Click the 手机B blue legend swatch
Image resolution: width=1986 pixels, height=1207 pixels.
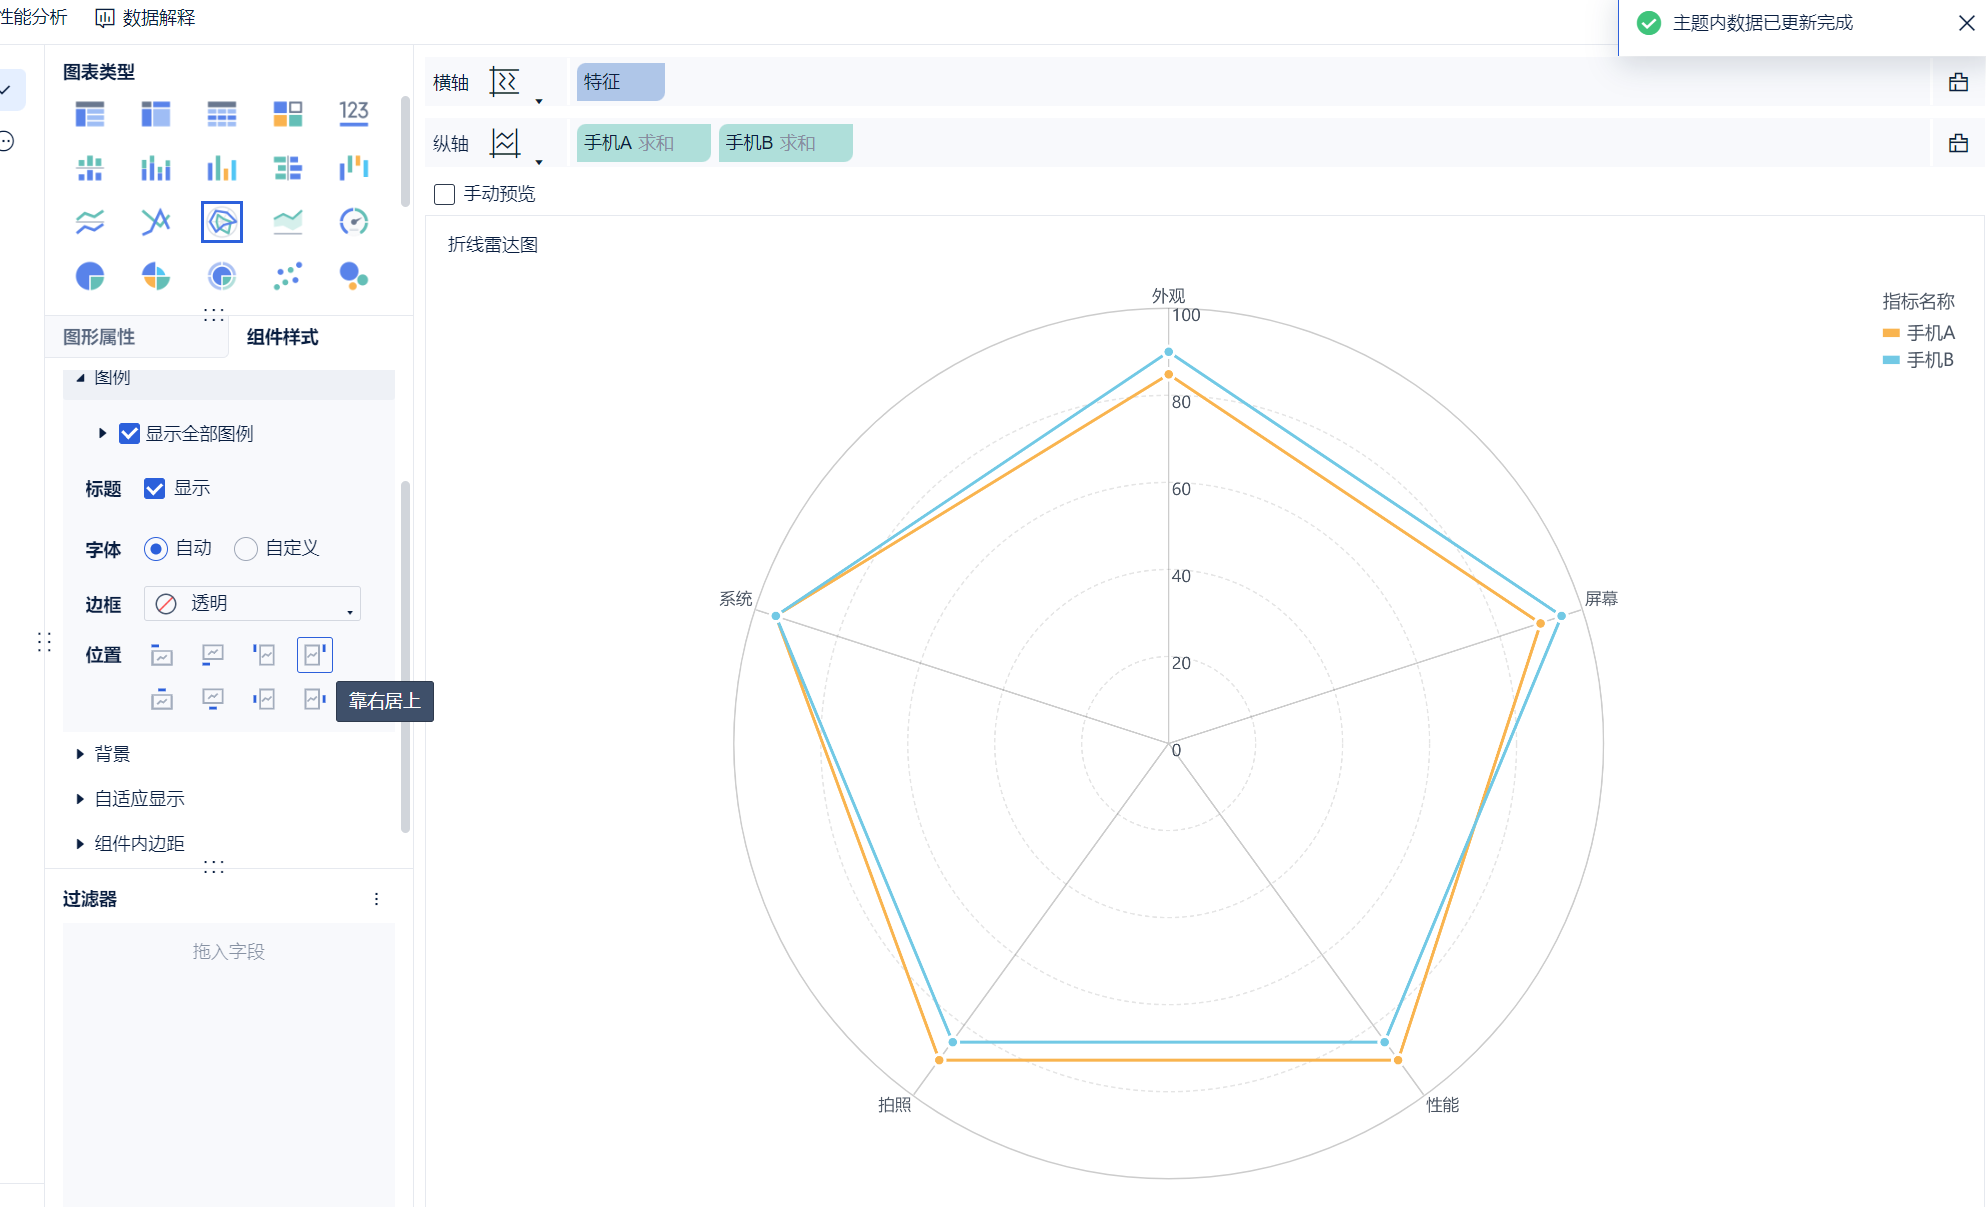[1890, 360]
